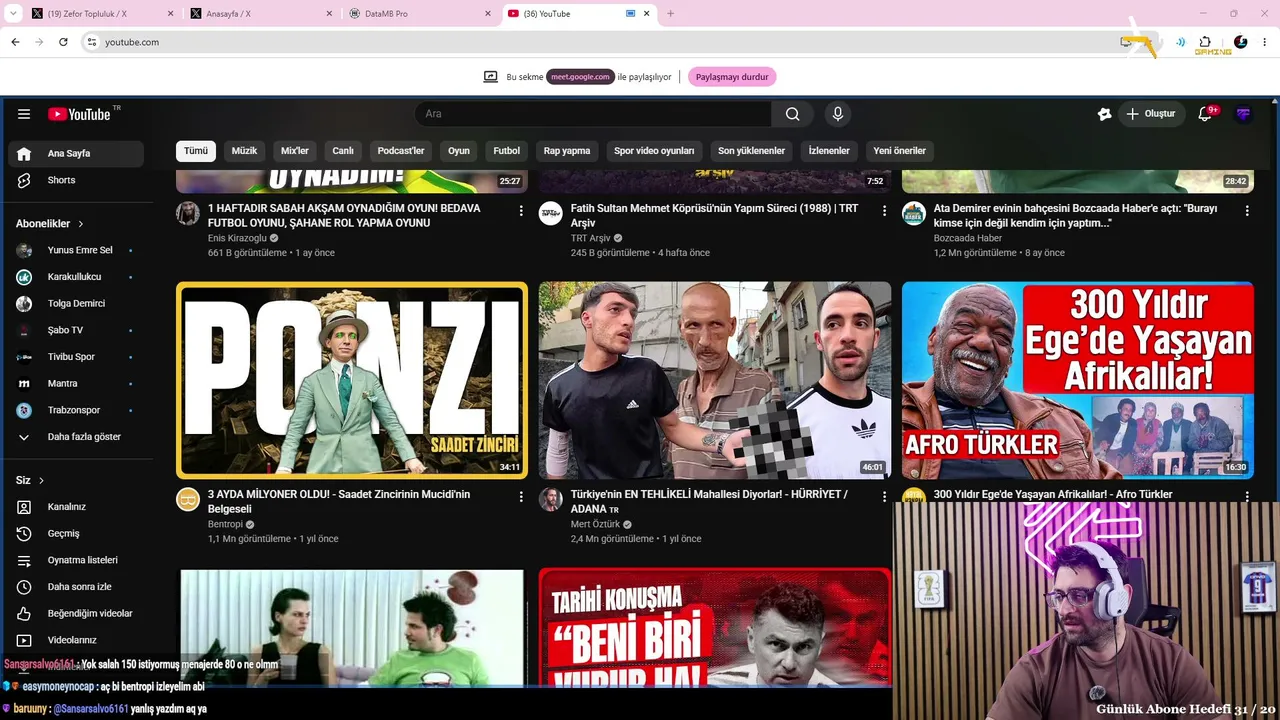
Task: Go to Shorts in the sidebar
Action: (x=76, y=180)
